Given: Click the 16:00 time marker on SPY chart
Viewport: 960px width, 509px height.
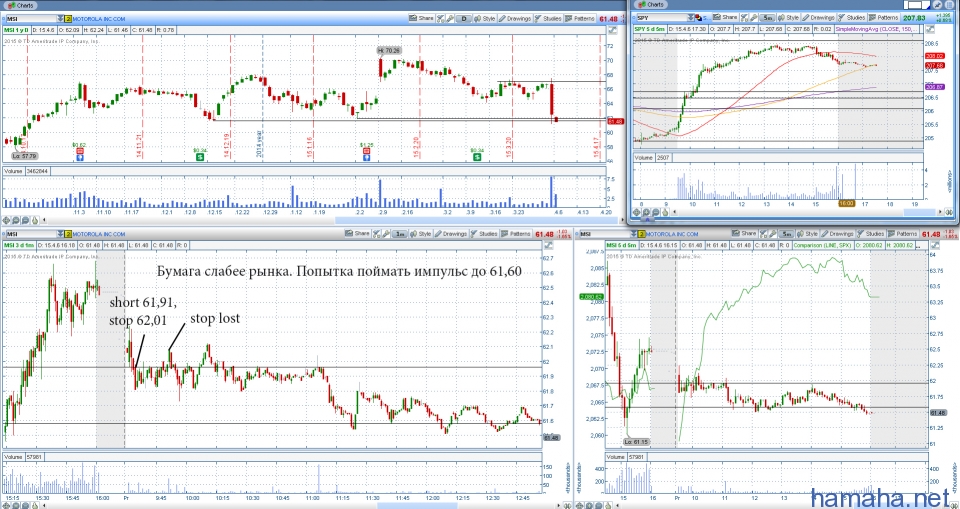Looking at the screenshot, I should [x=846, y=203].
